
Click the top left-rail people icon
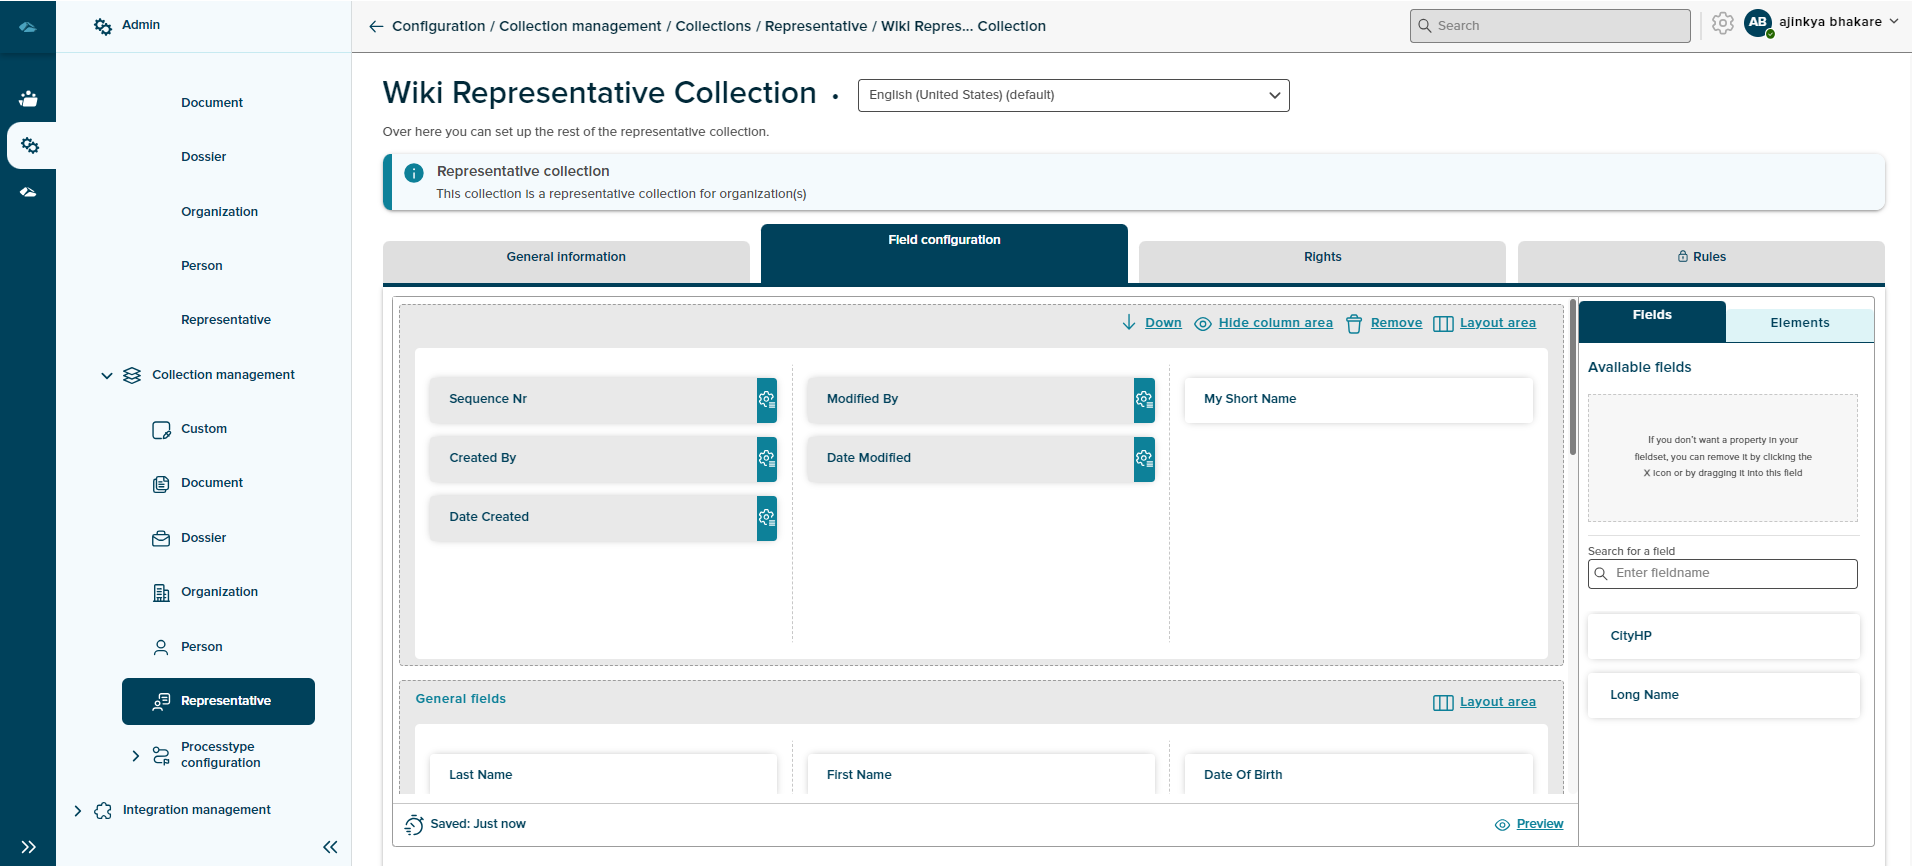28,98
